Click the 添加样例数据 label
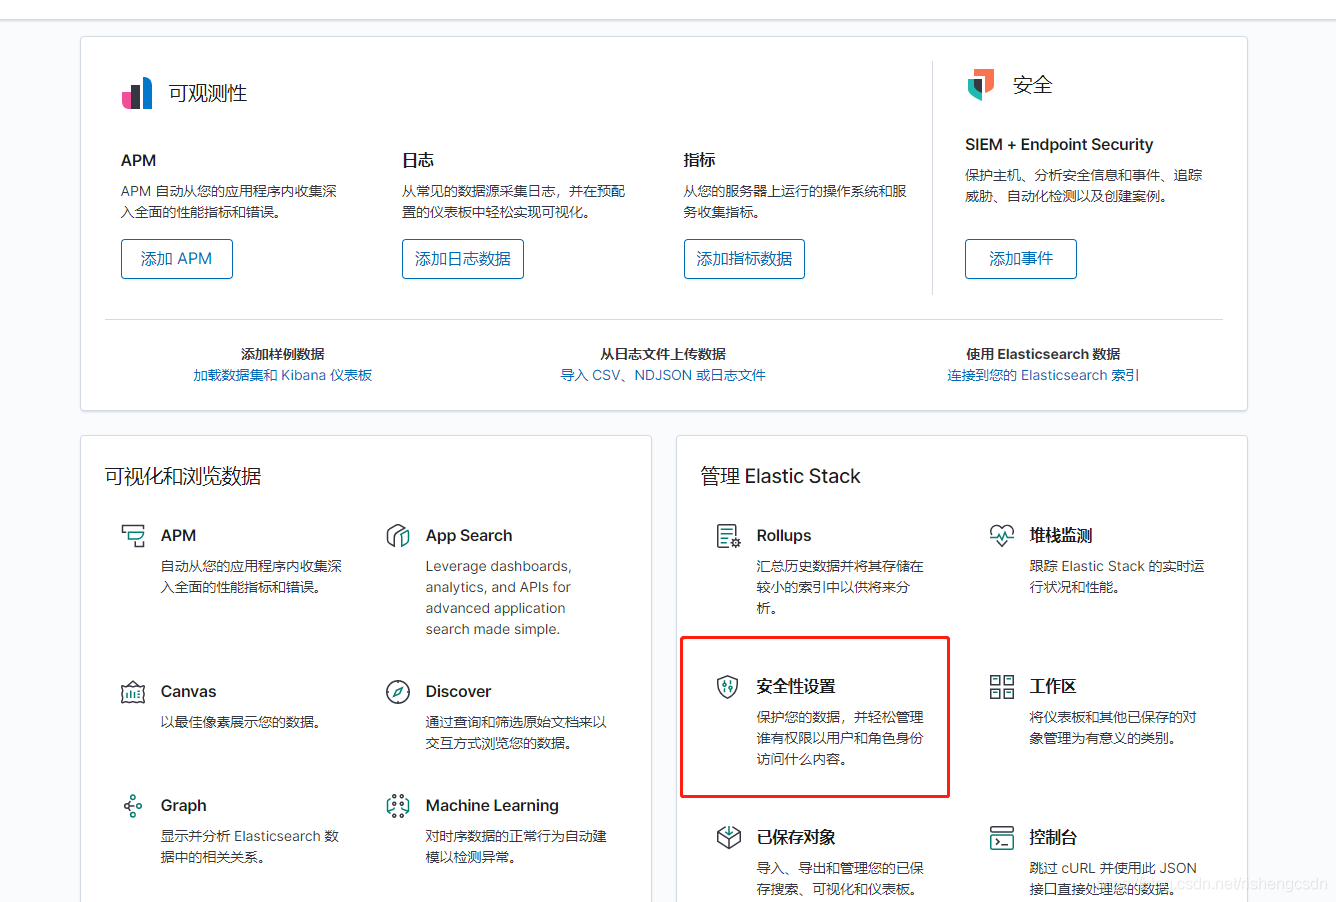Image resolution: width=1336 pixels, height=902 pixels. coord(283,354)
